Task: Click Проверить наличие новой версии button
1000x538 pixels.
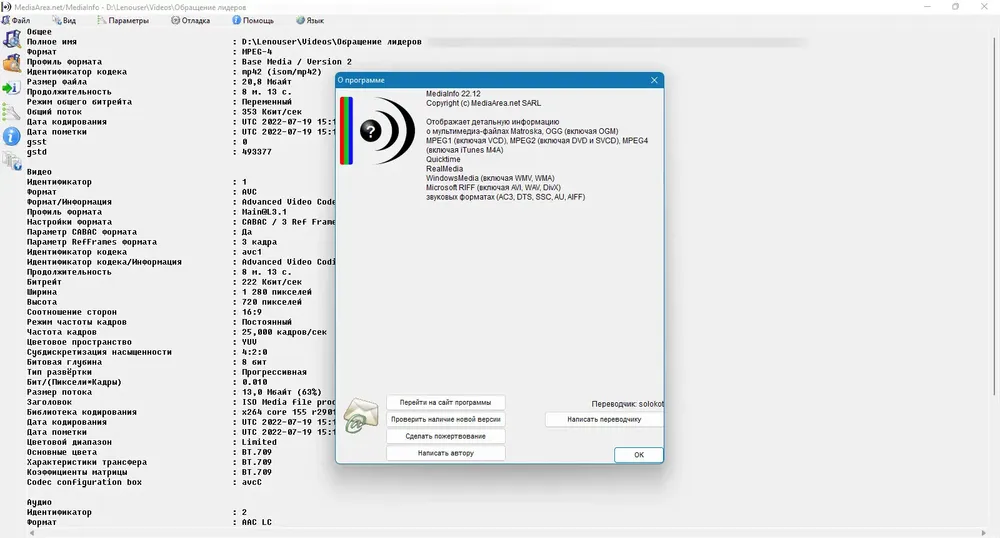Action: [446, 419]
